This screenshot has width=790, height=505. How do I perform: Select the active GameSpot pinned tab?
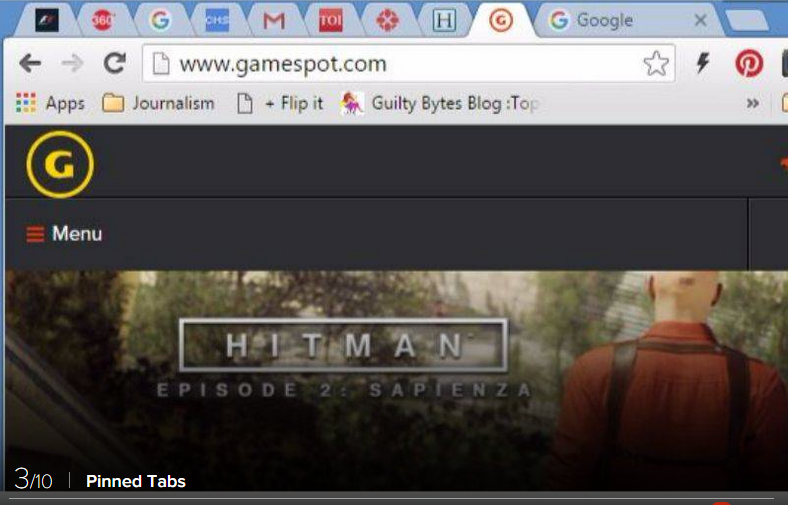pyautogui.click(x=501, y=21)
